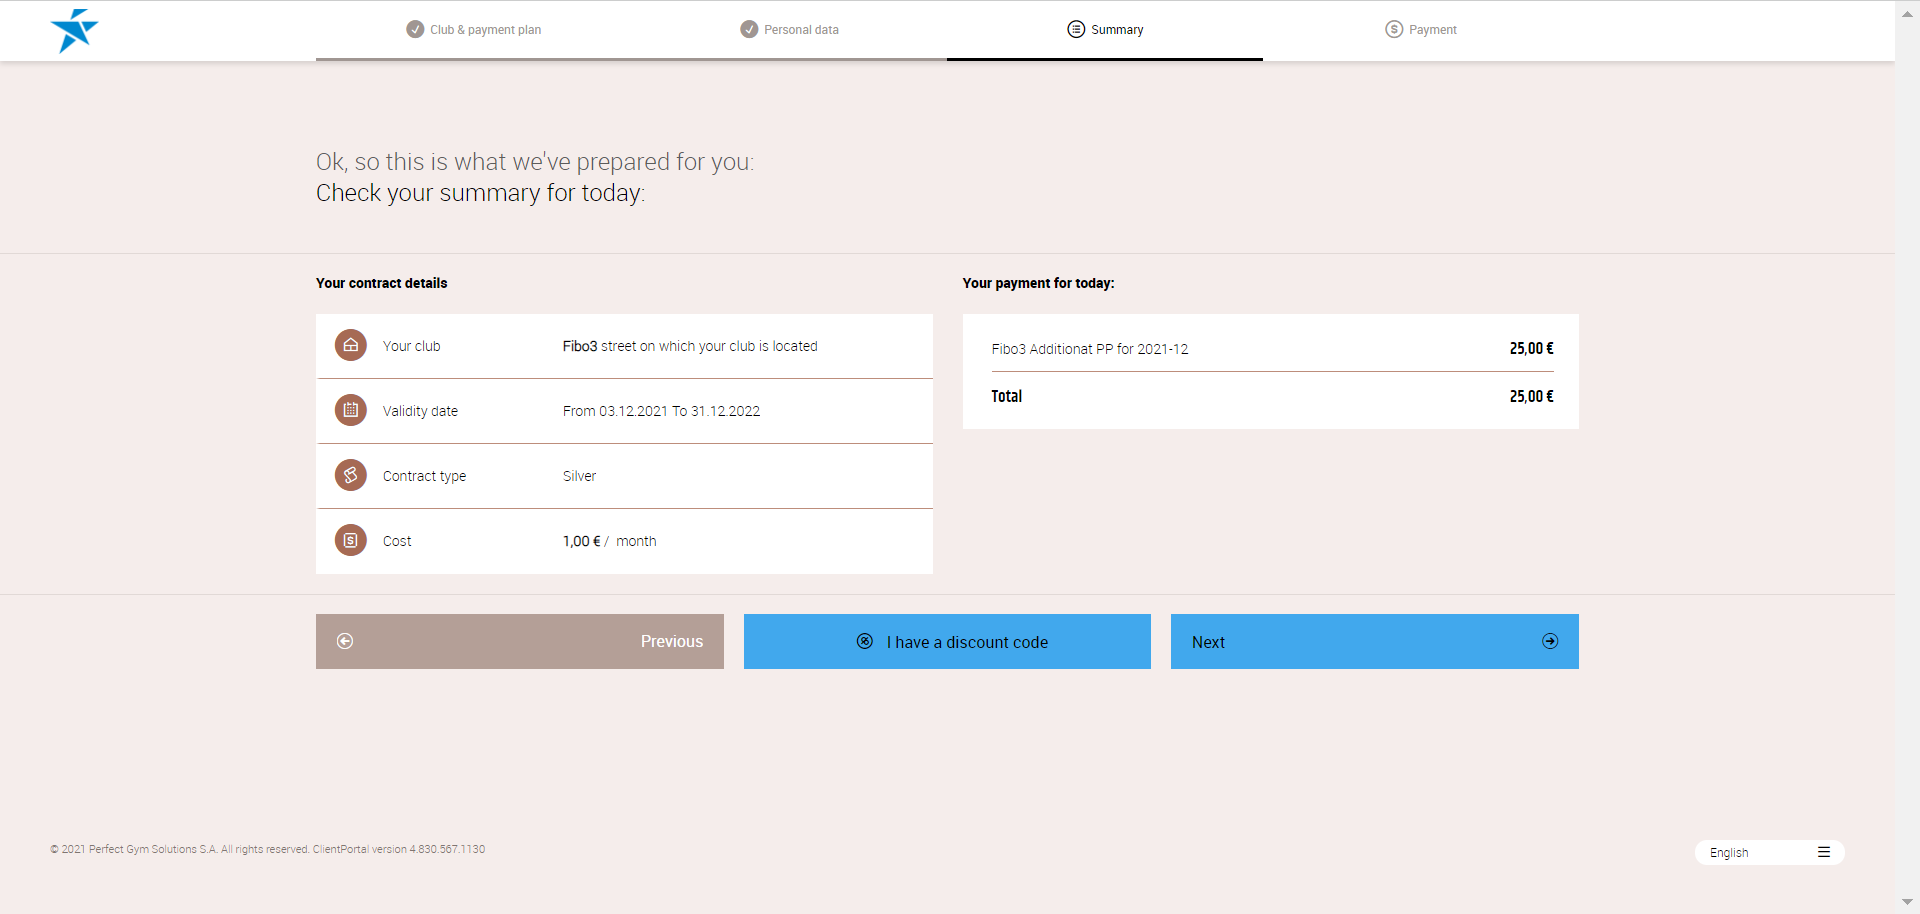Image resolution: width=1920 pixels, height=914 pixels.
Task: Switch to the Personal data step
Action: pyautogui.click(x=801, y=30)
